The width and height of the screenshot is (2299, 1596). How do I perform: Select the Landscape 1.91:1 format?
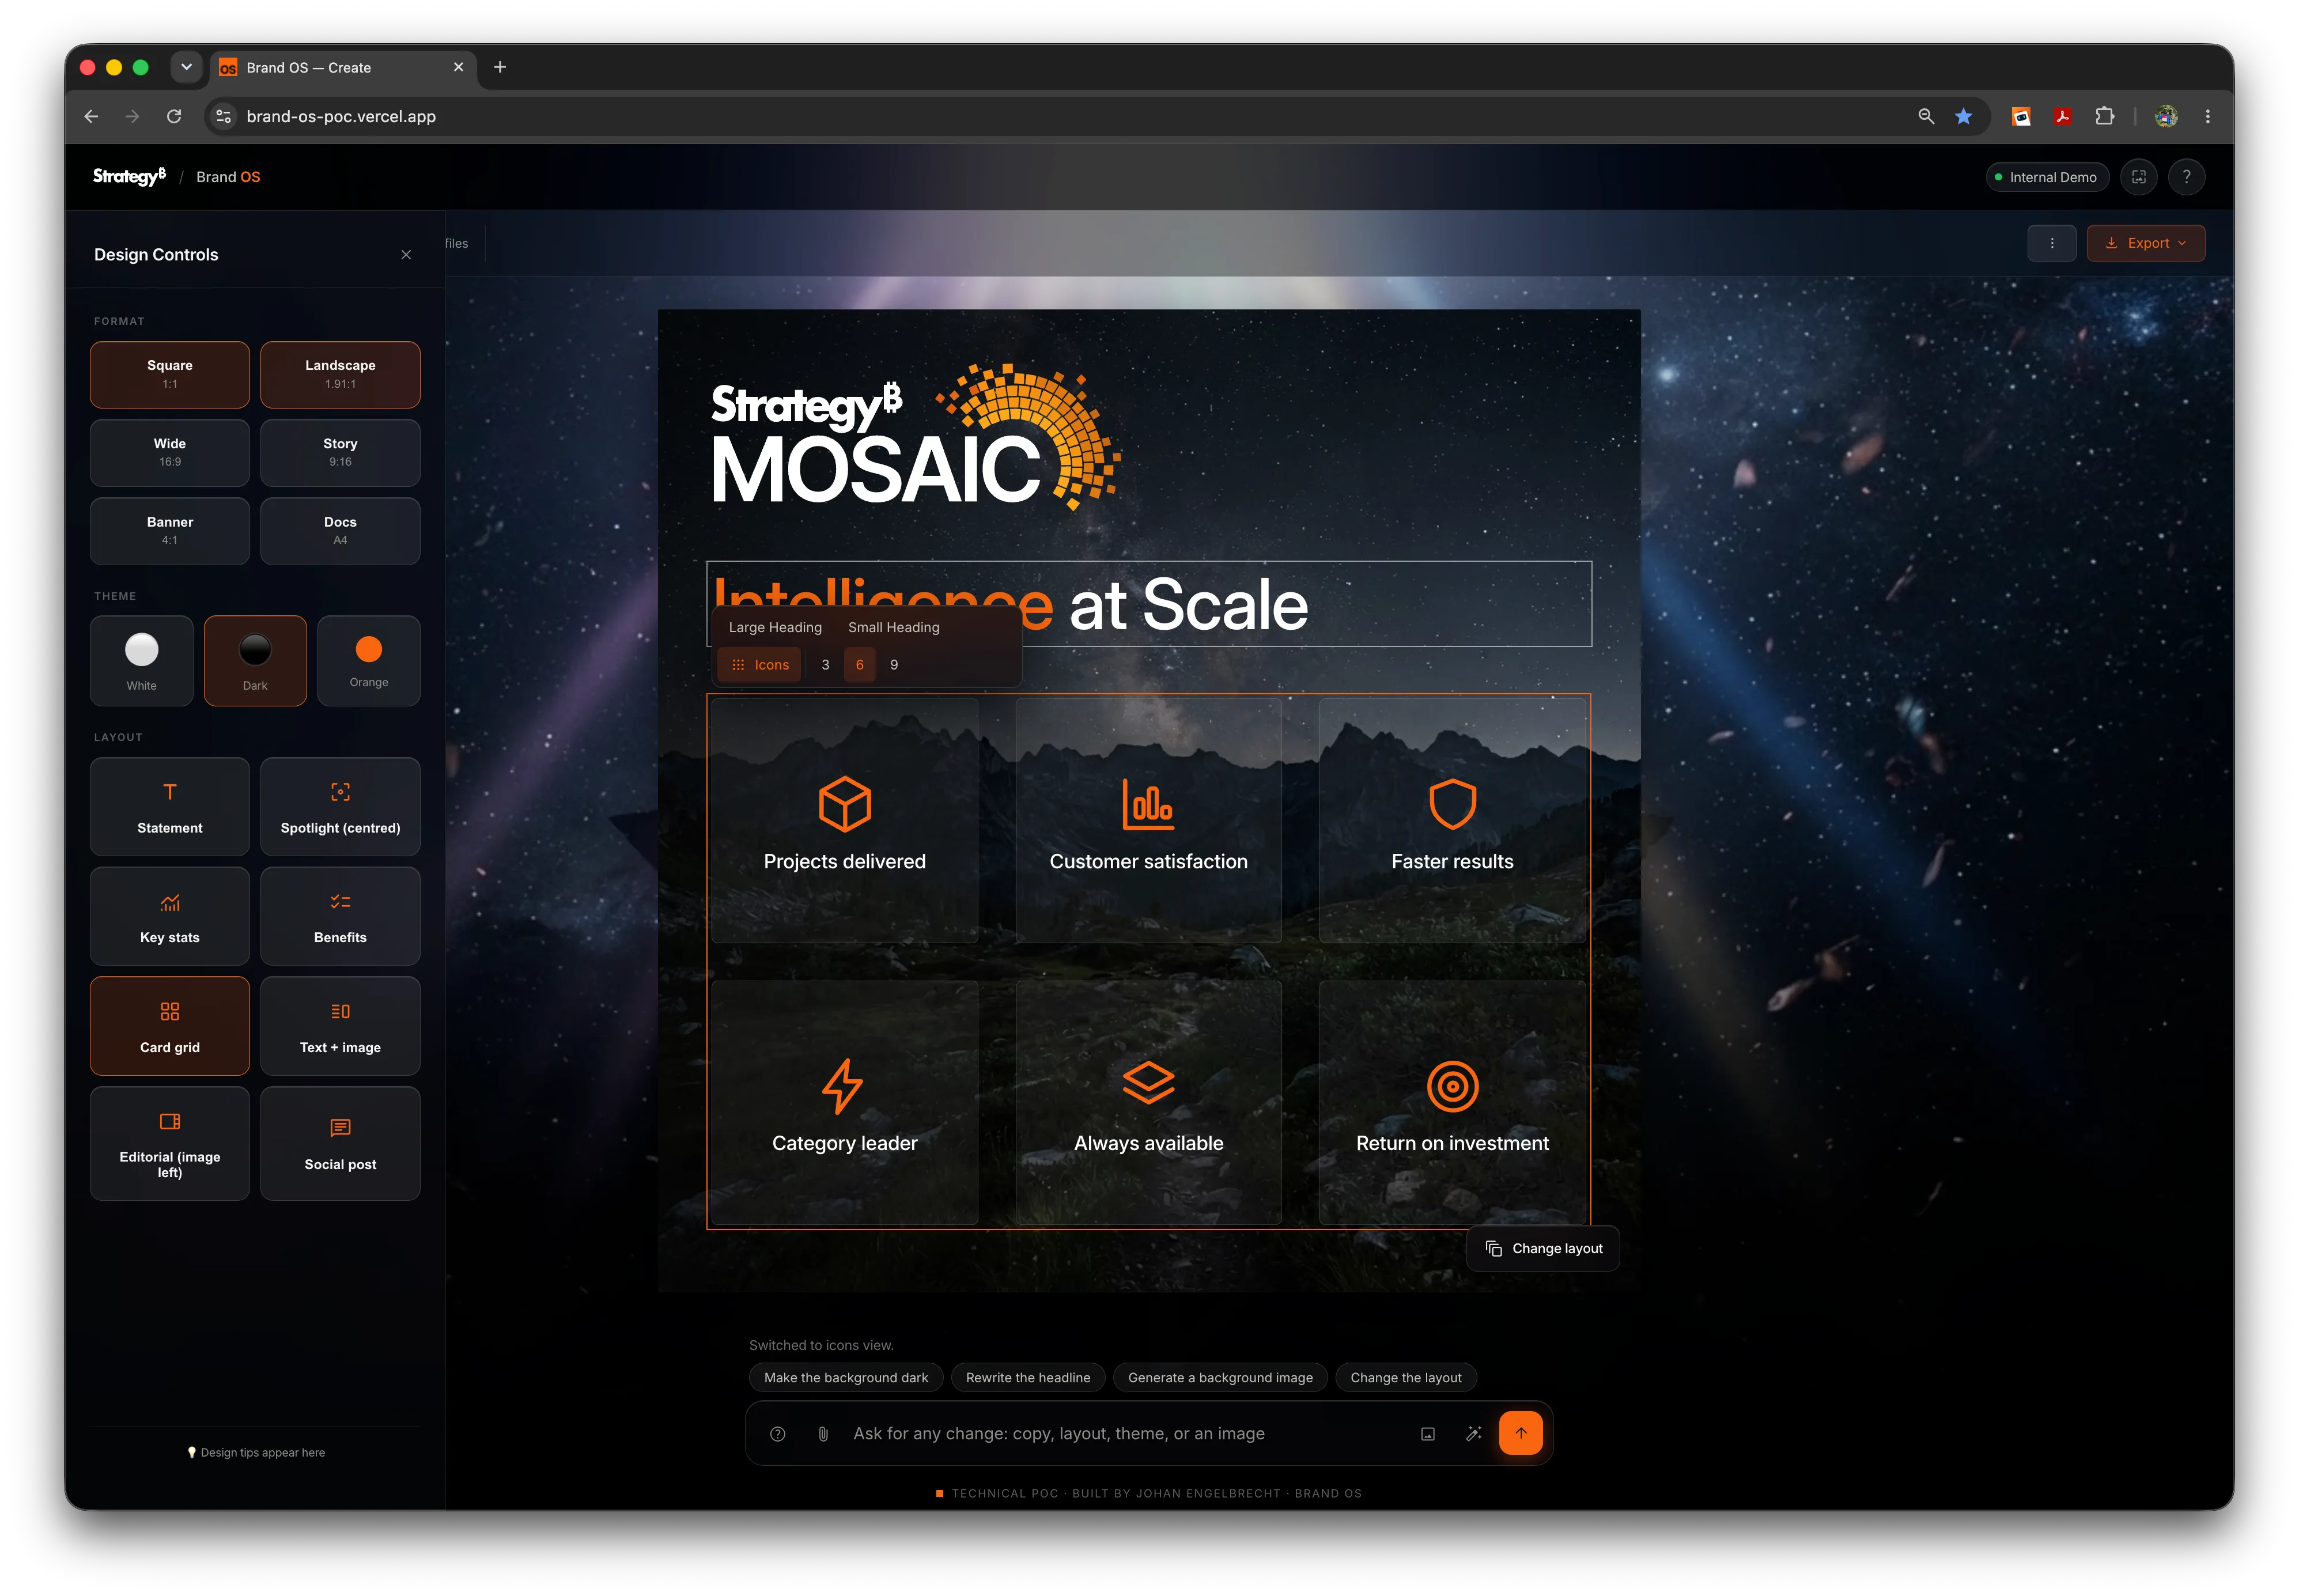pos(340,374)
